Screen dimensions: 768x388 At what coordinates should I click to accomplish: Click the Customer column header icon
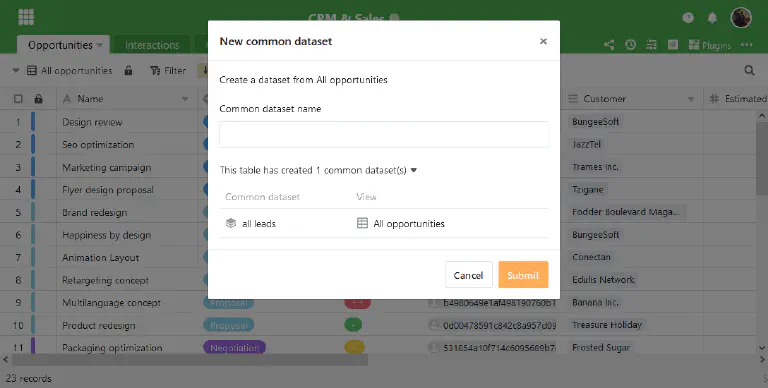(573, 99)
